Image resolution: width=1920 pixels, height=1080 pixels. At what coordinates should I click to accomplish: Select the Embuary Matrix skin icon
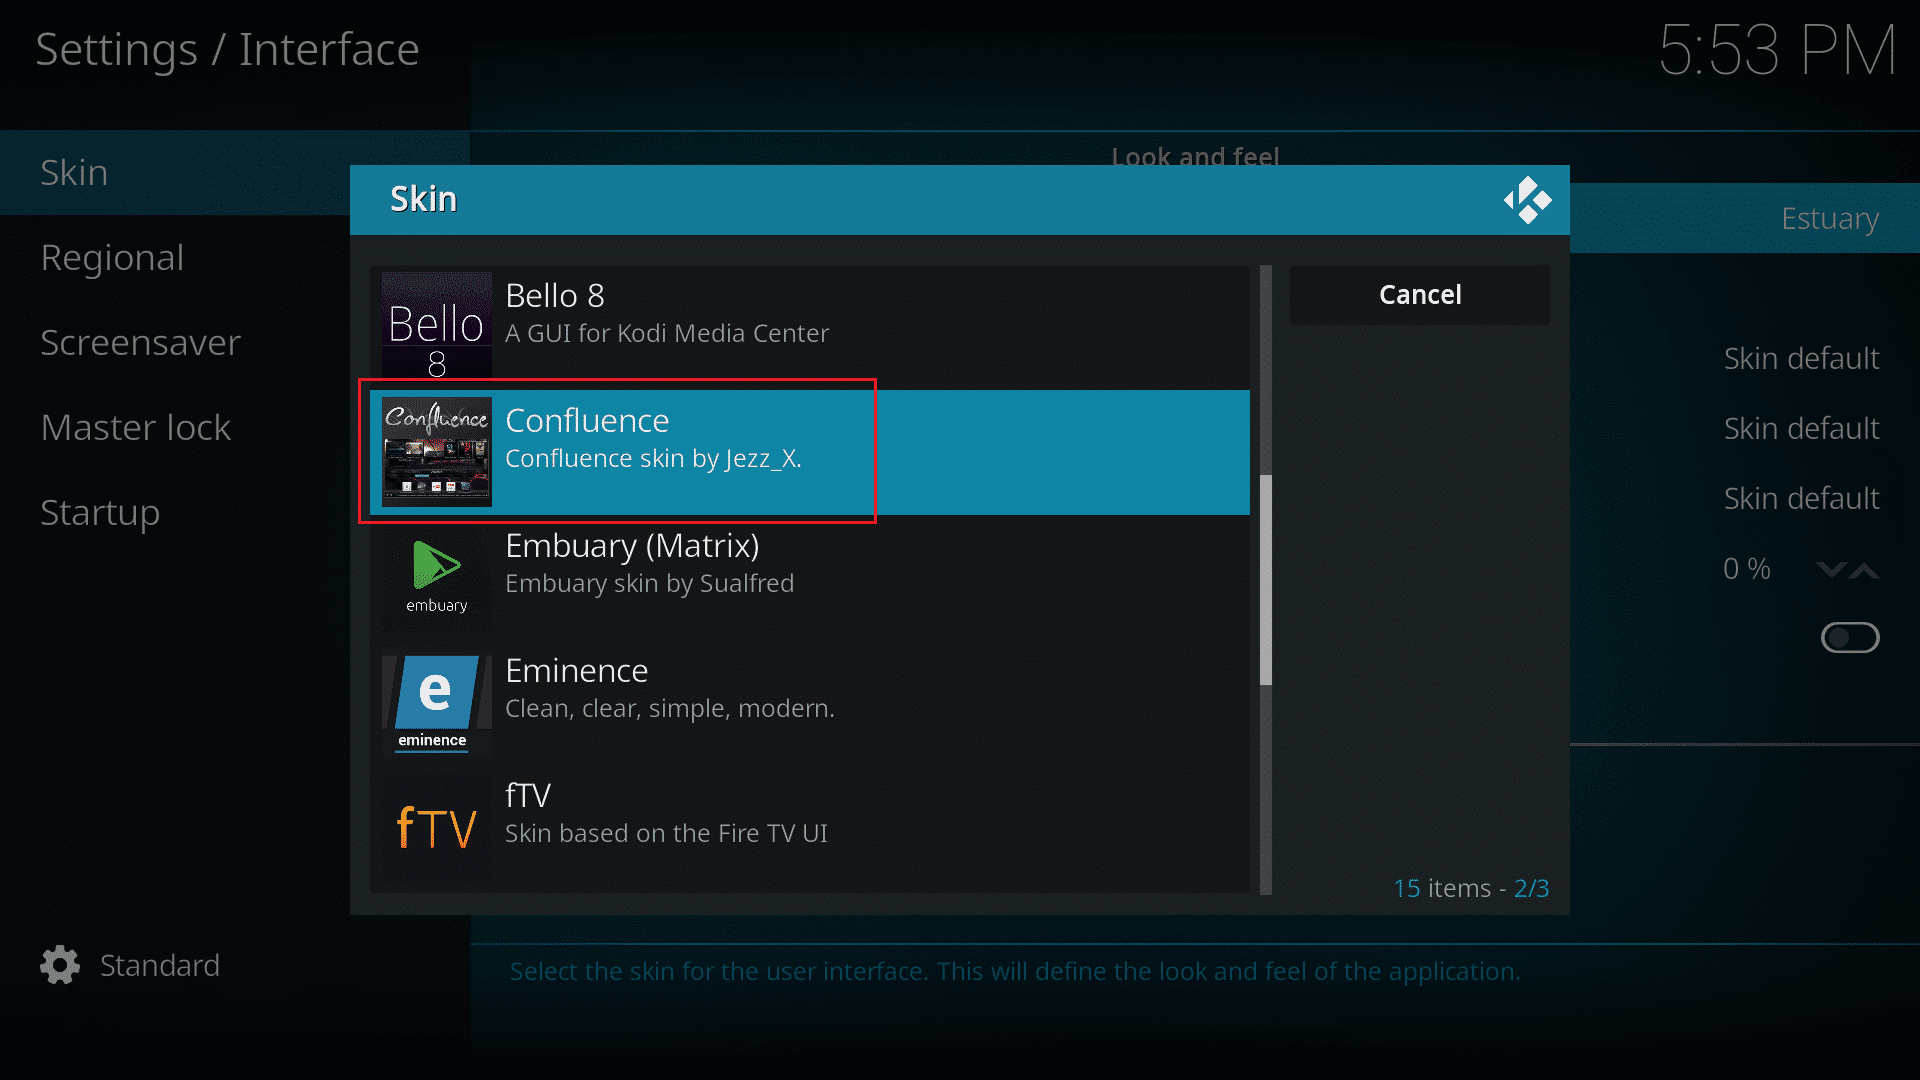[434, 572]
